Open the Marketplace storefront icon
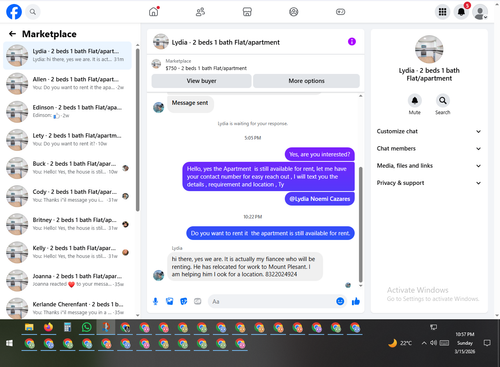This screenshot has height=367, width=500. (x=247, y=12)
